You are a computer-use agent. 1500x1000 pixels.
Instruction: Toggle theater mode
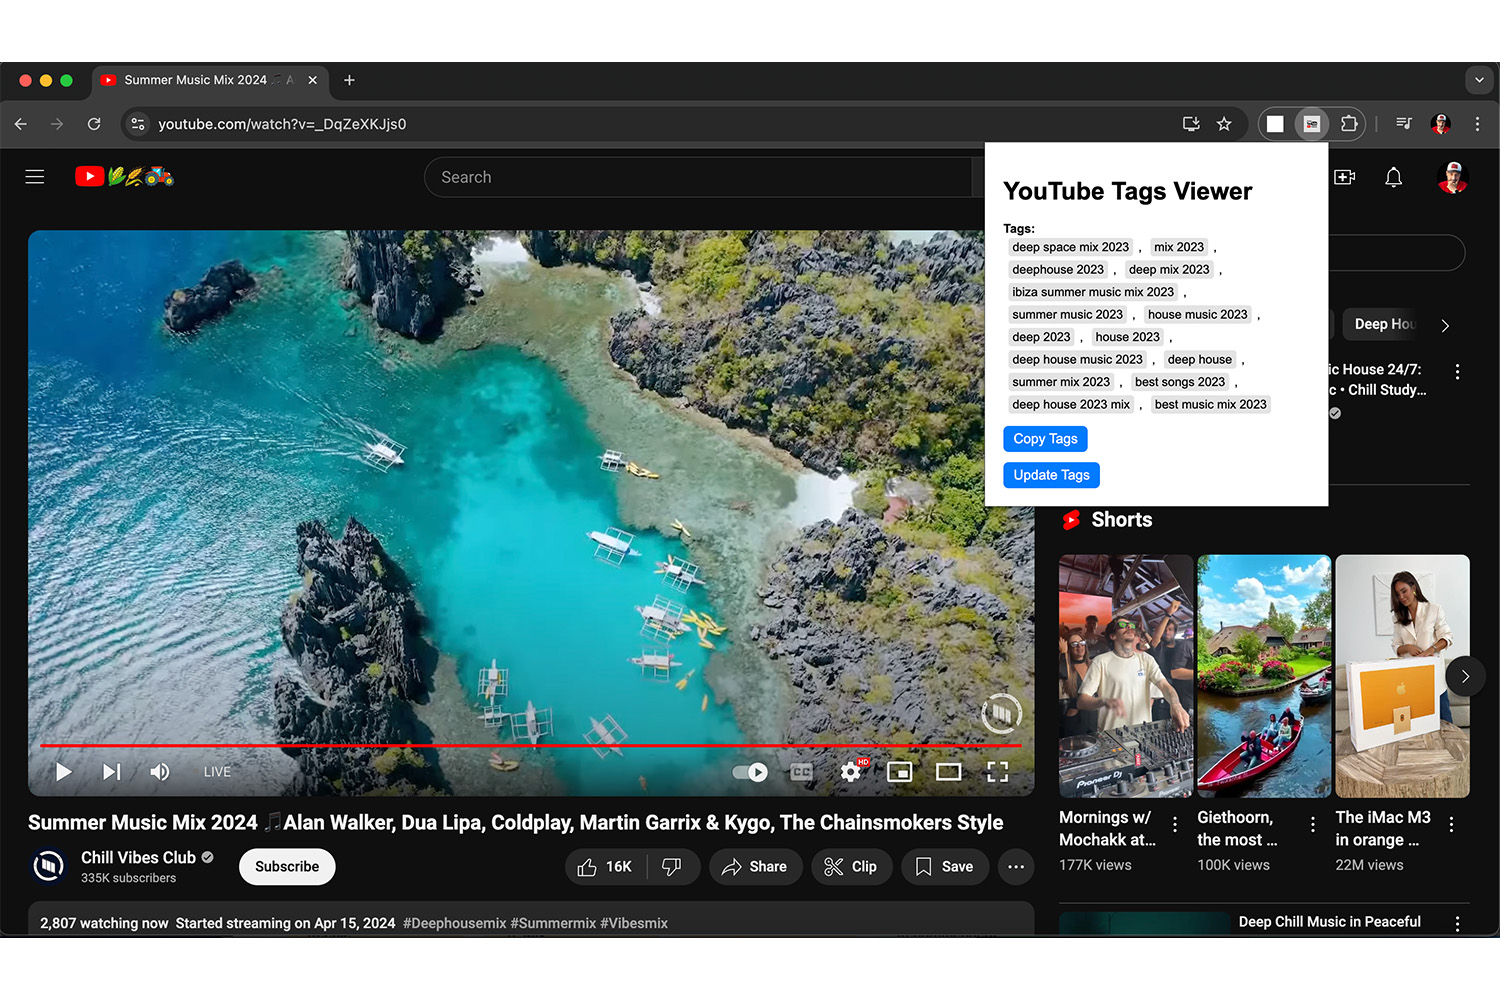coord(948,772)
